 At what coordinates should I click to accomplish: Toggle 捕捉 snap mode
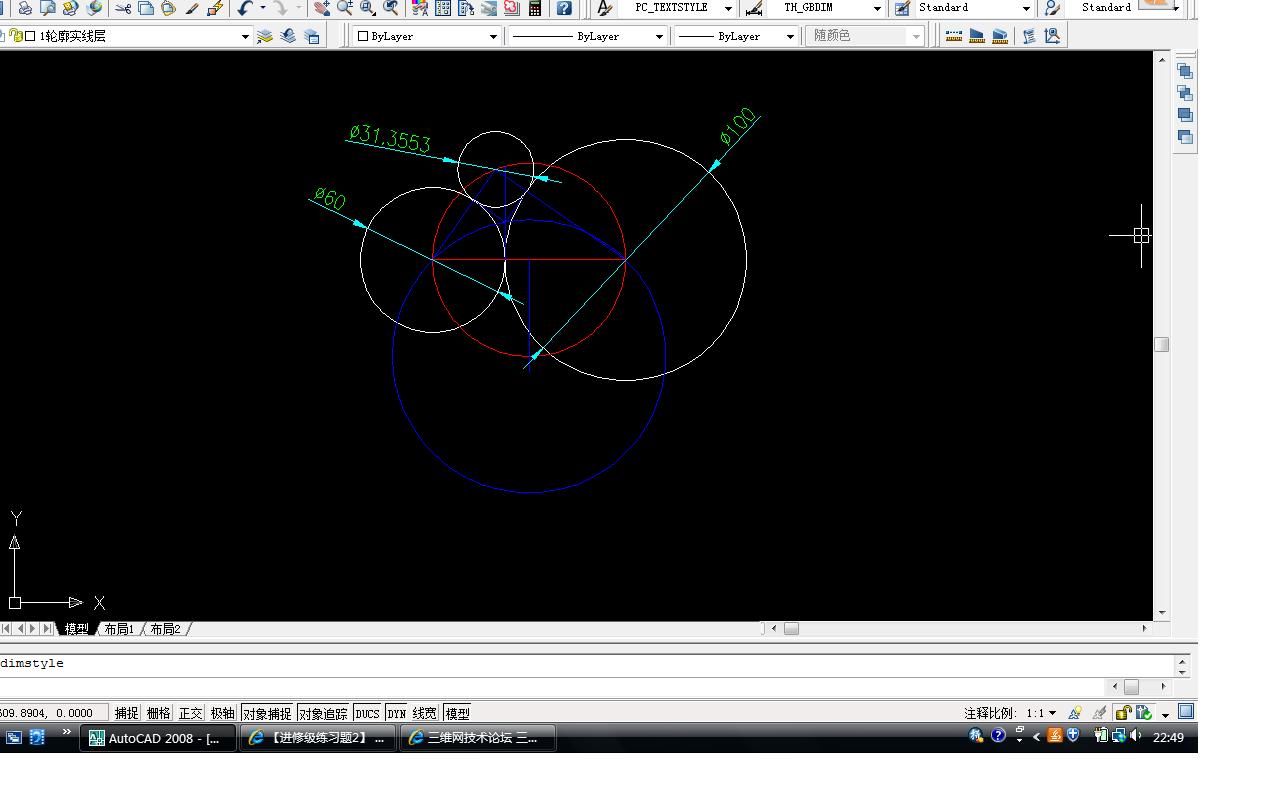126,713
